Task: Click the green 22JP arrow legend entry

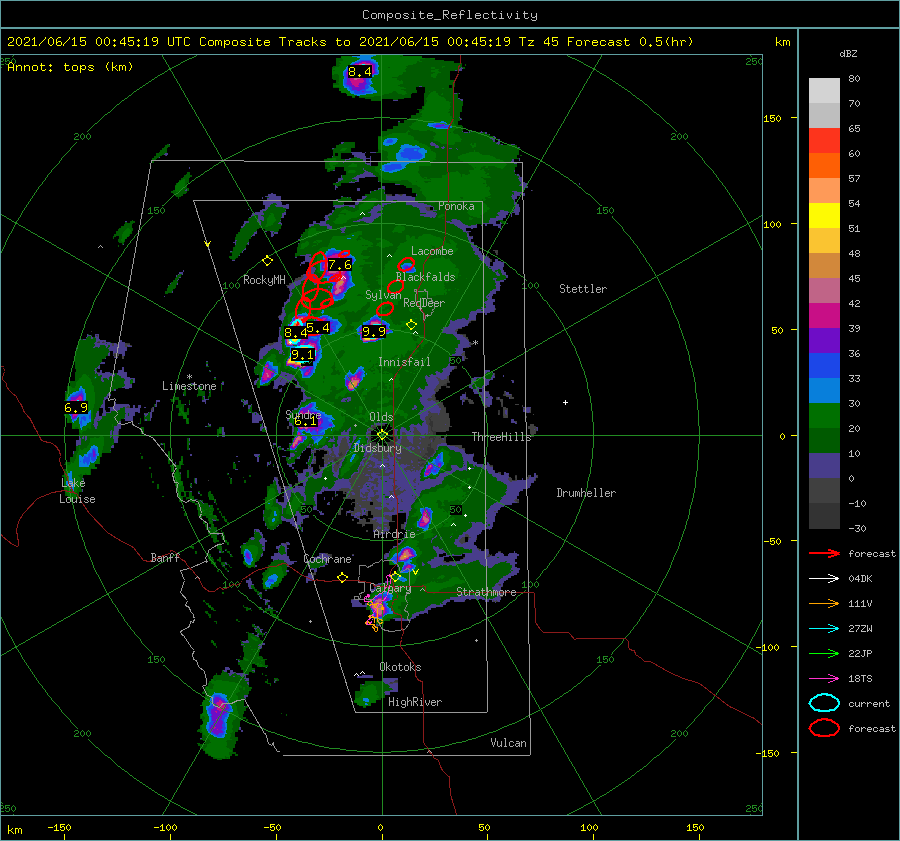Action: [824, 653]
